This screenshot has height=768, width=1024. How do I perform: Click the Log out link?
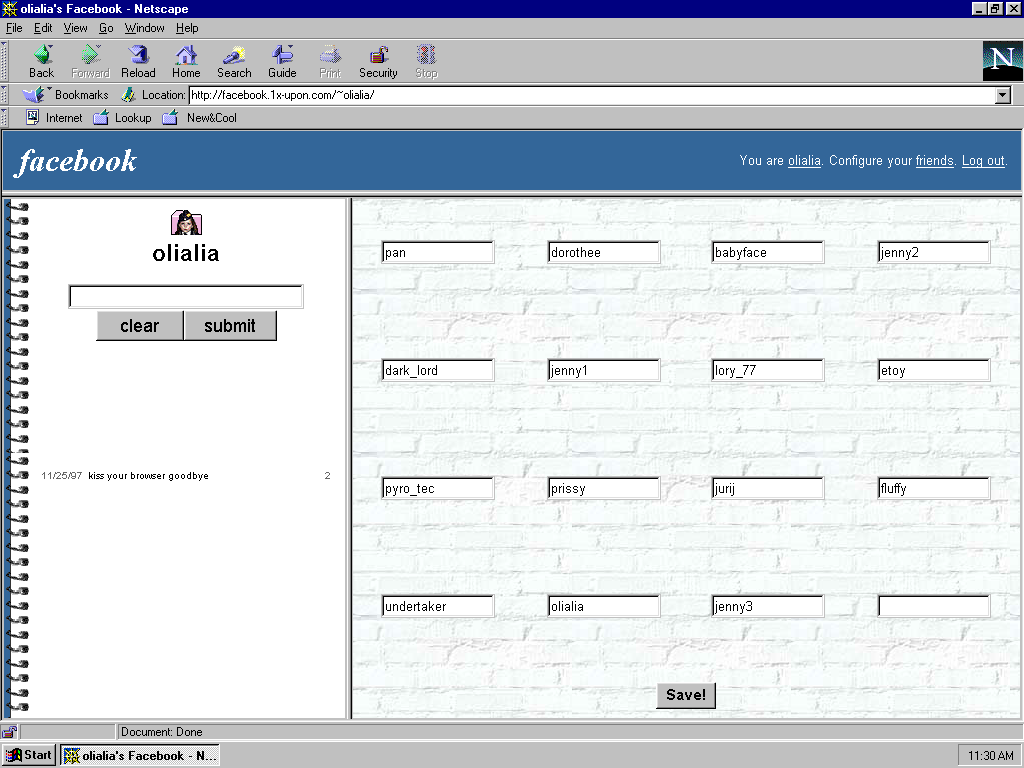click(x=983, y=161)
